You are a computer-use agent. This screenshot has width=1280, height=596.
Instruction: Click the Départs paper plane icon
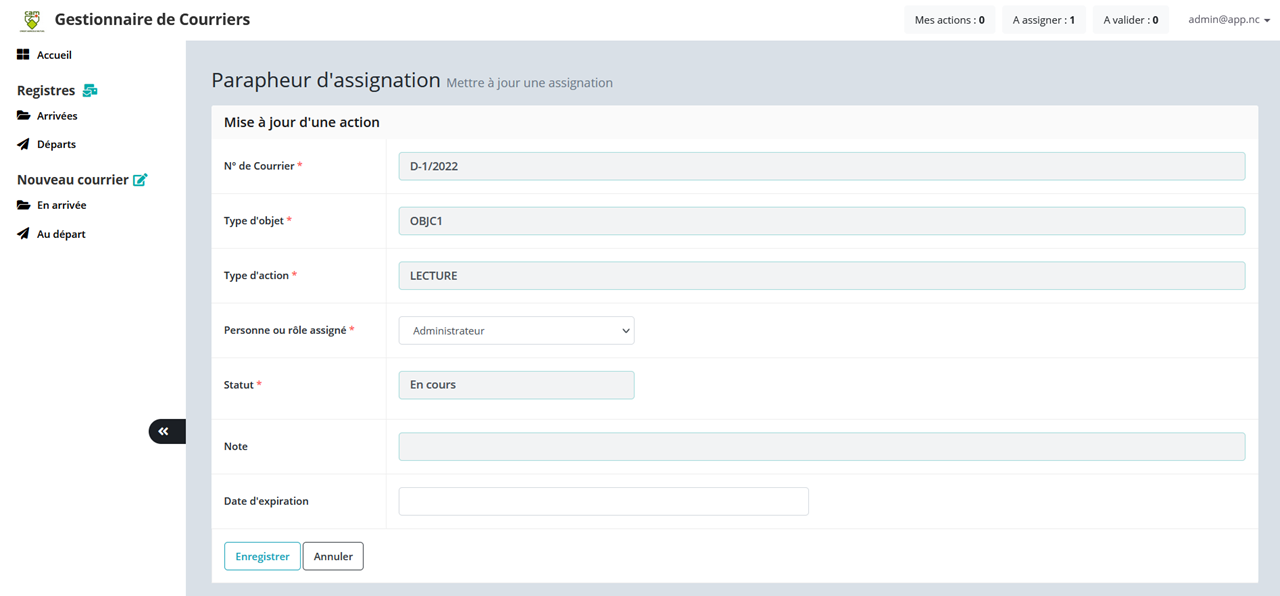tap(23, 144)
